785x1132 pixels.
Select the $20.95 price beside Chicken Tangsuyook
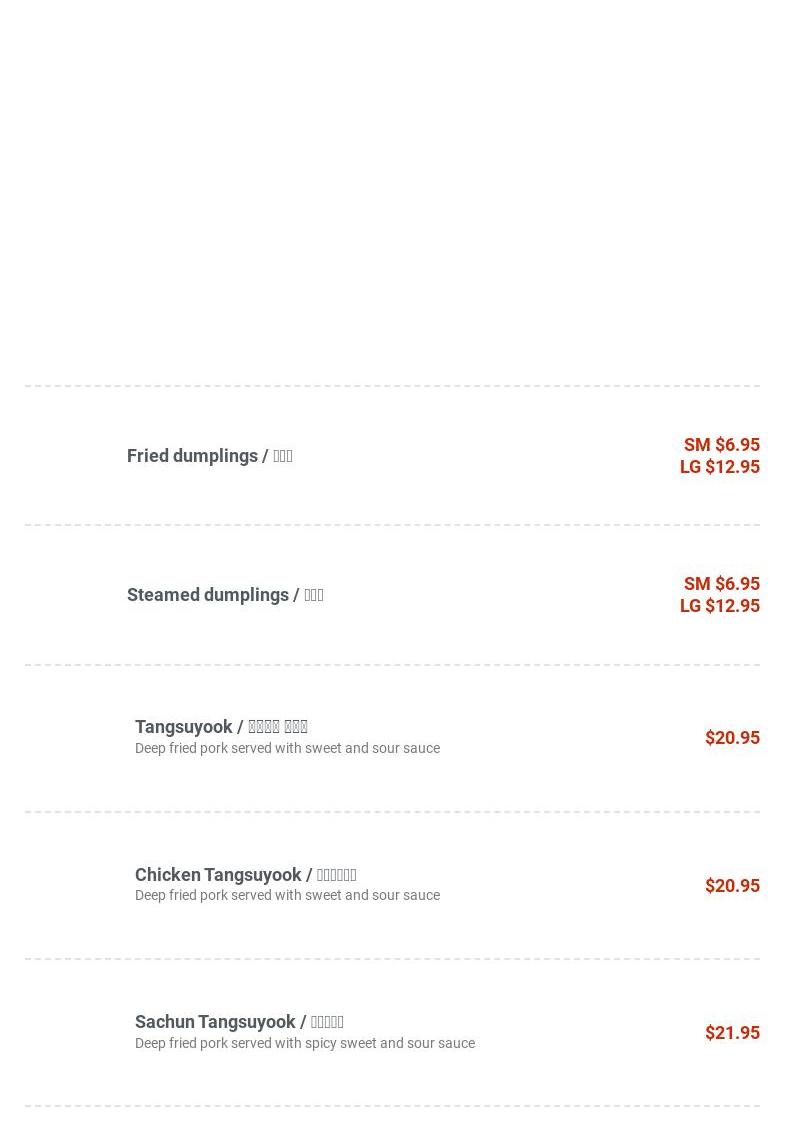(x=732, y=886)
